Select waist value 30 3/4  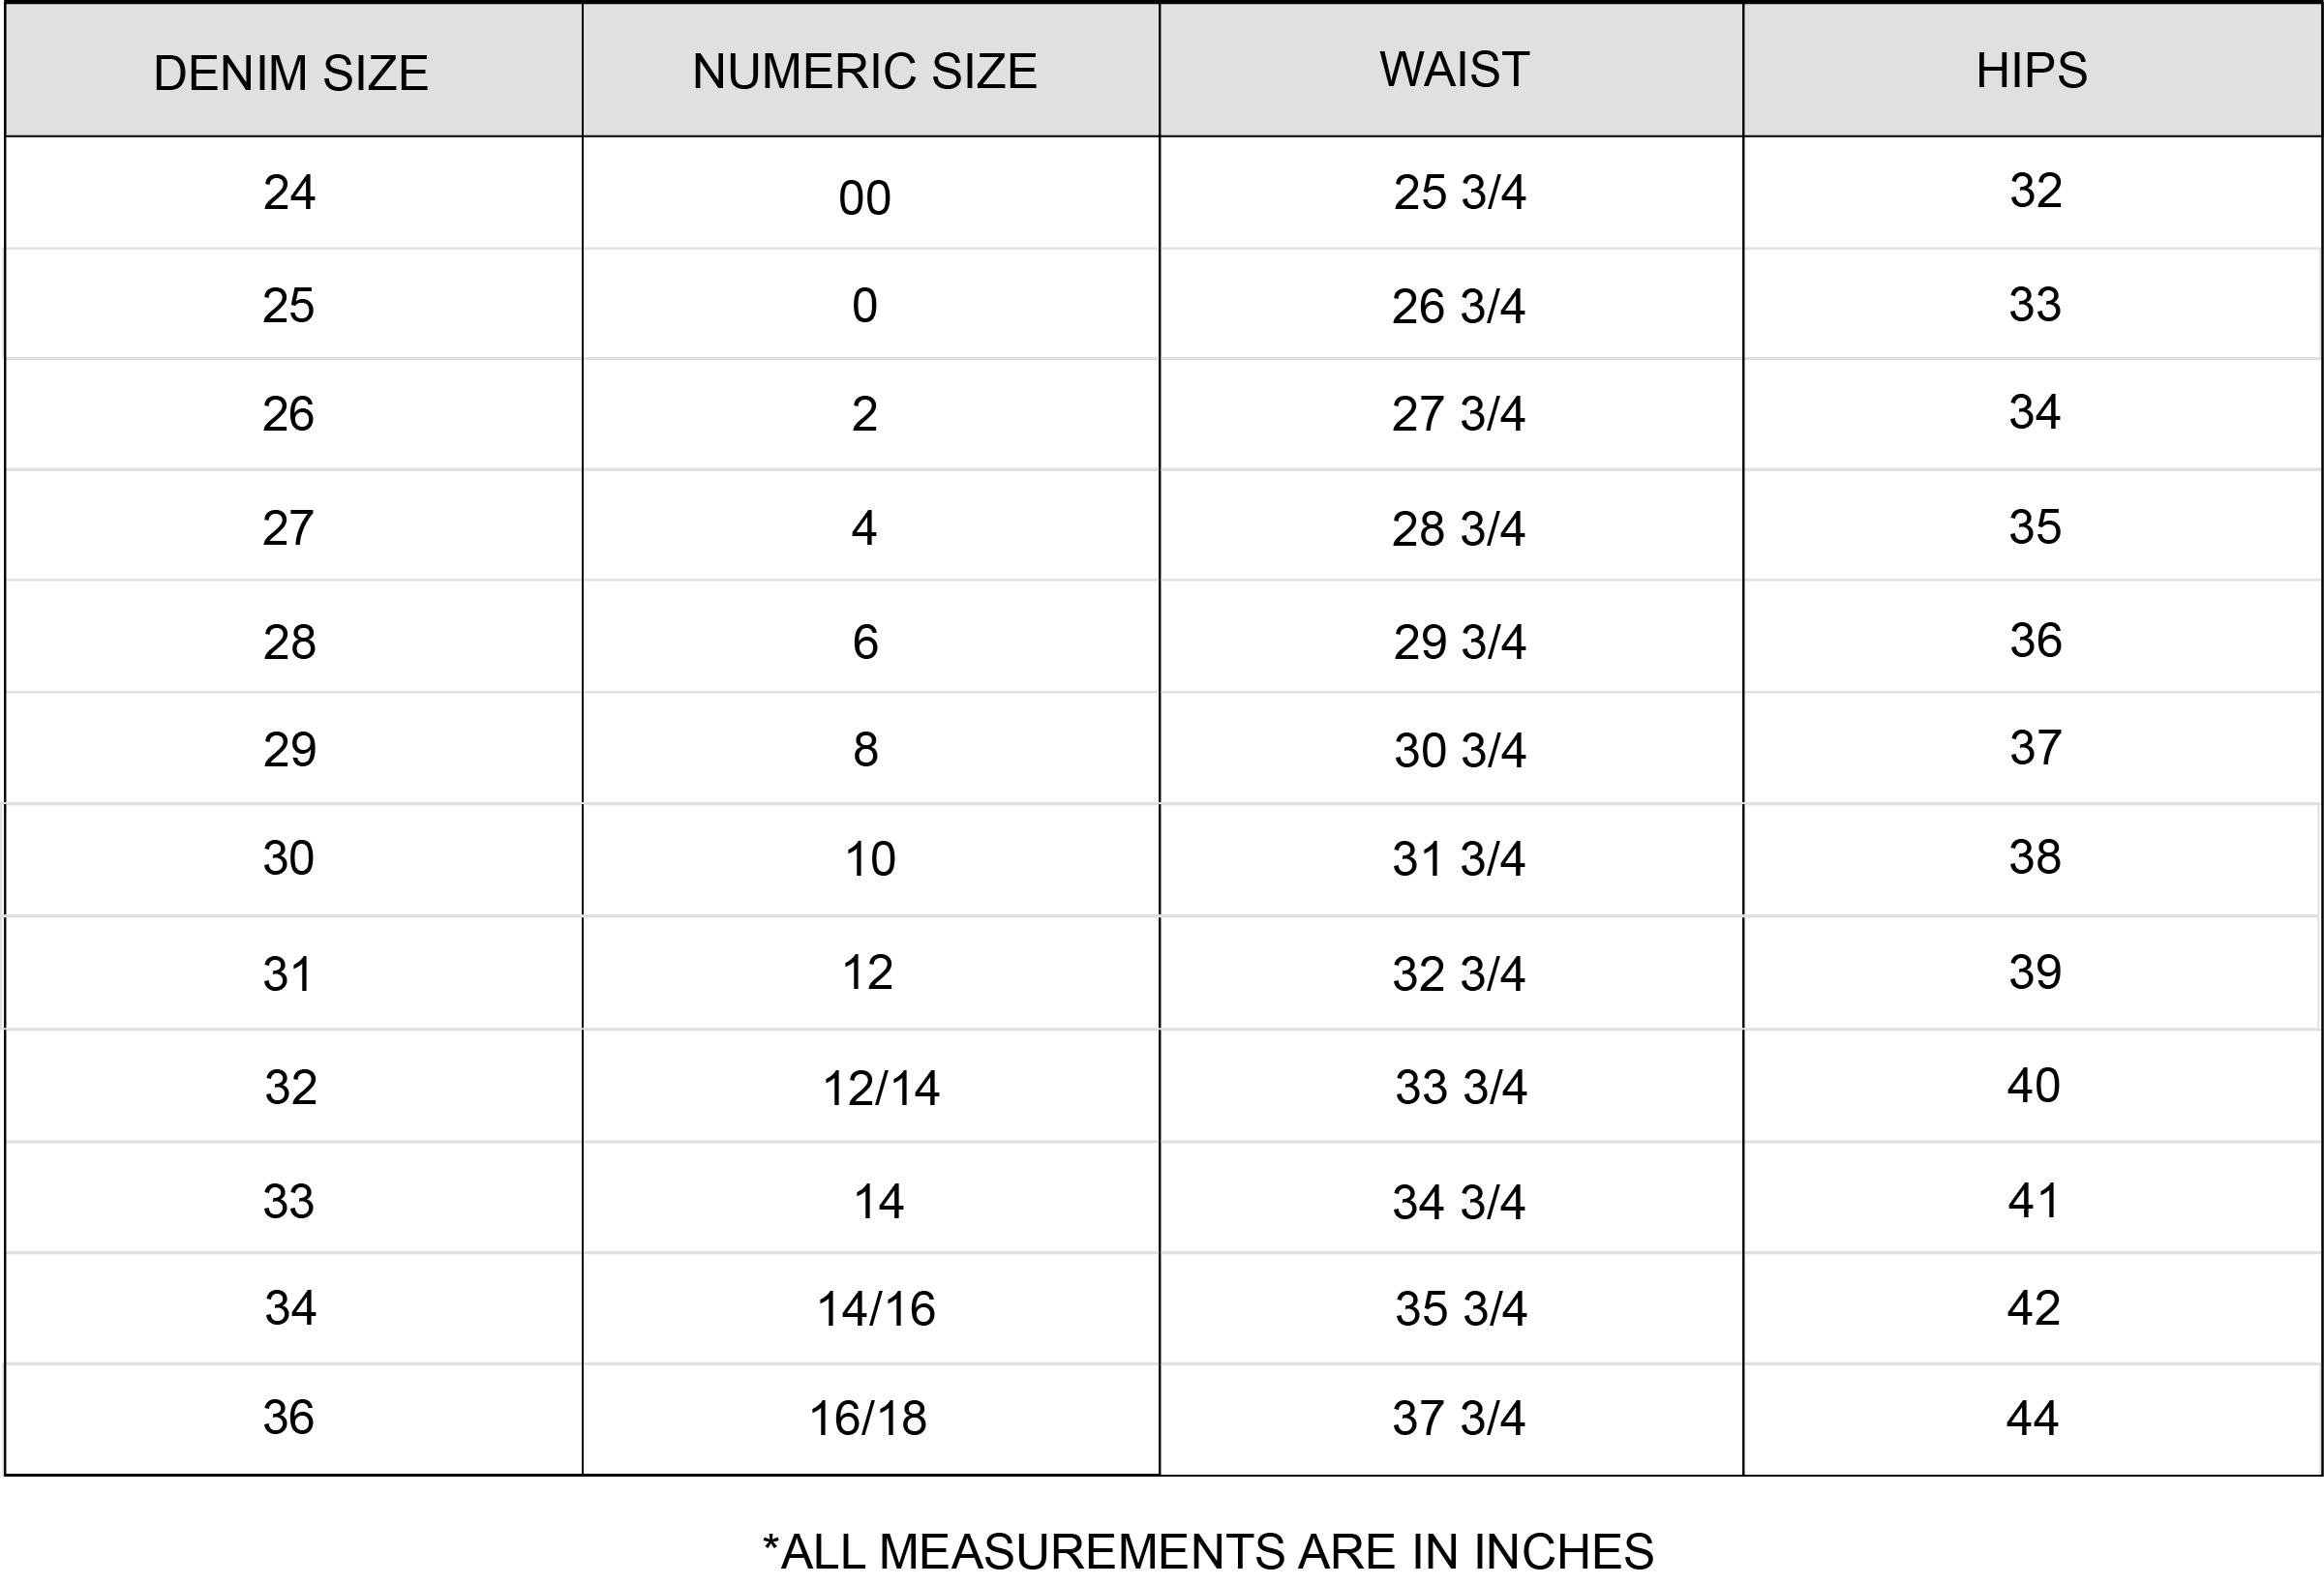1459,750
